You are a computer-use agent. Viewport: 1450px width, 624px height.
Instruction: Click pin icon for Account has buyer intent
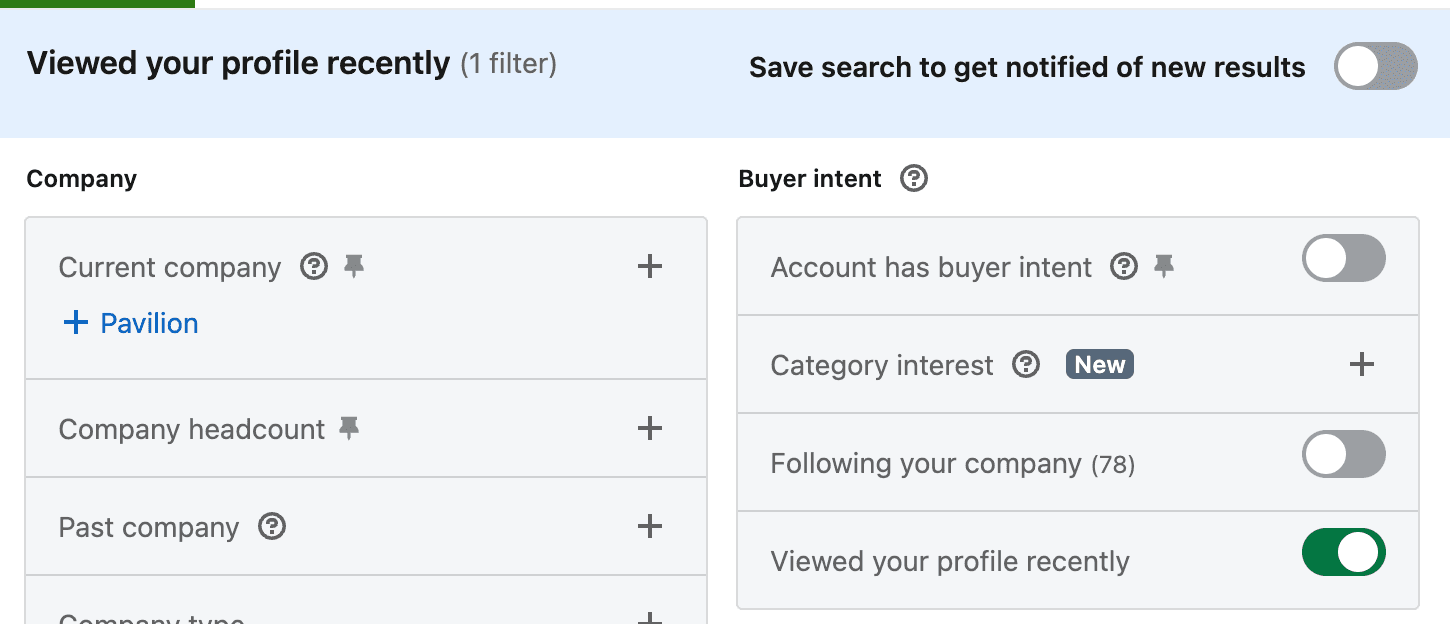1163,267
